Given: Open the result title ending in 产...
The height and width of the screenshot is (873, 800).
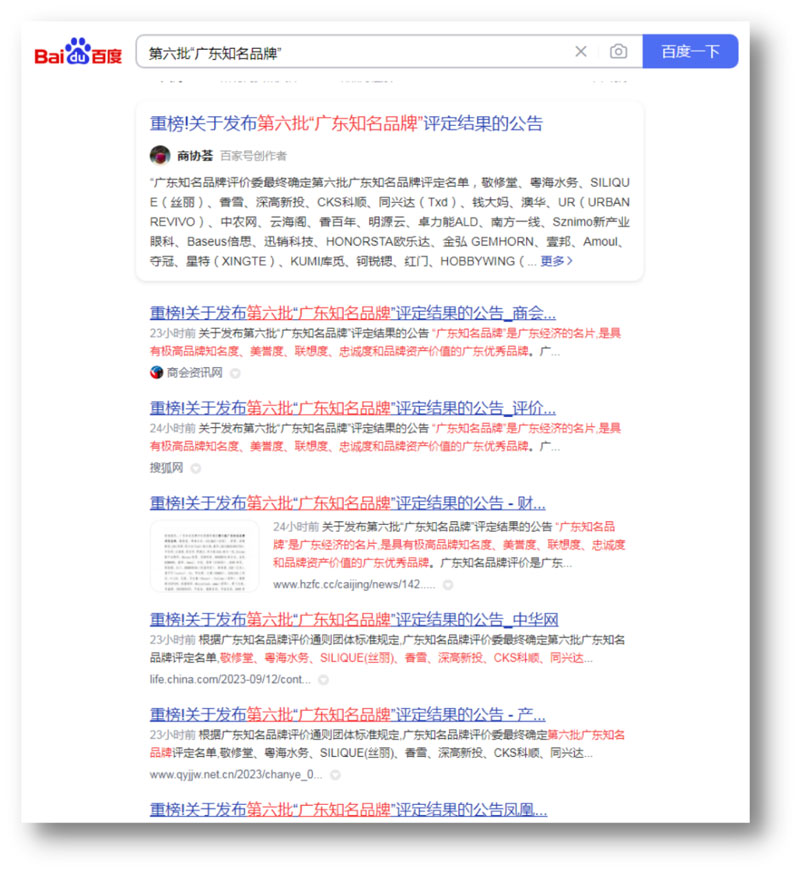Looking at the screenshot, I should (x=348, y=714).
